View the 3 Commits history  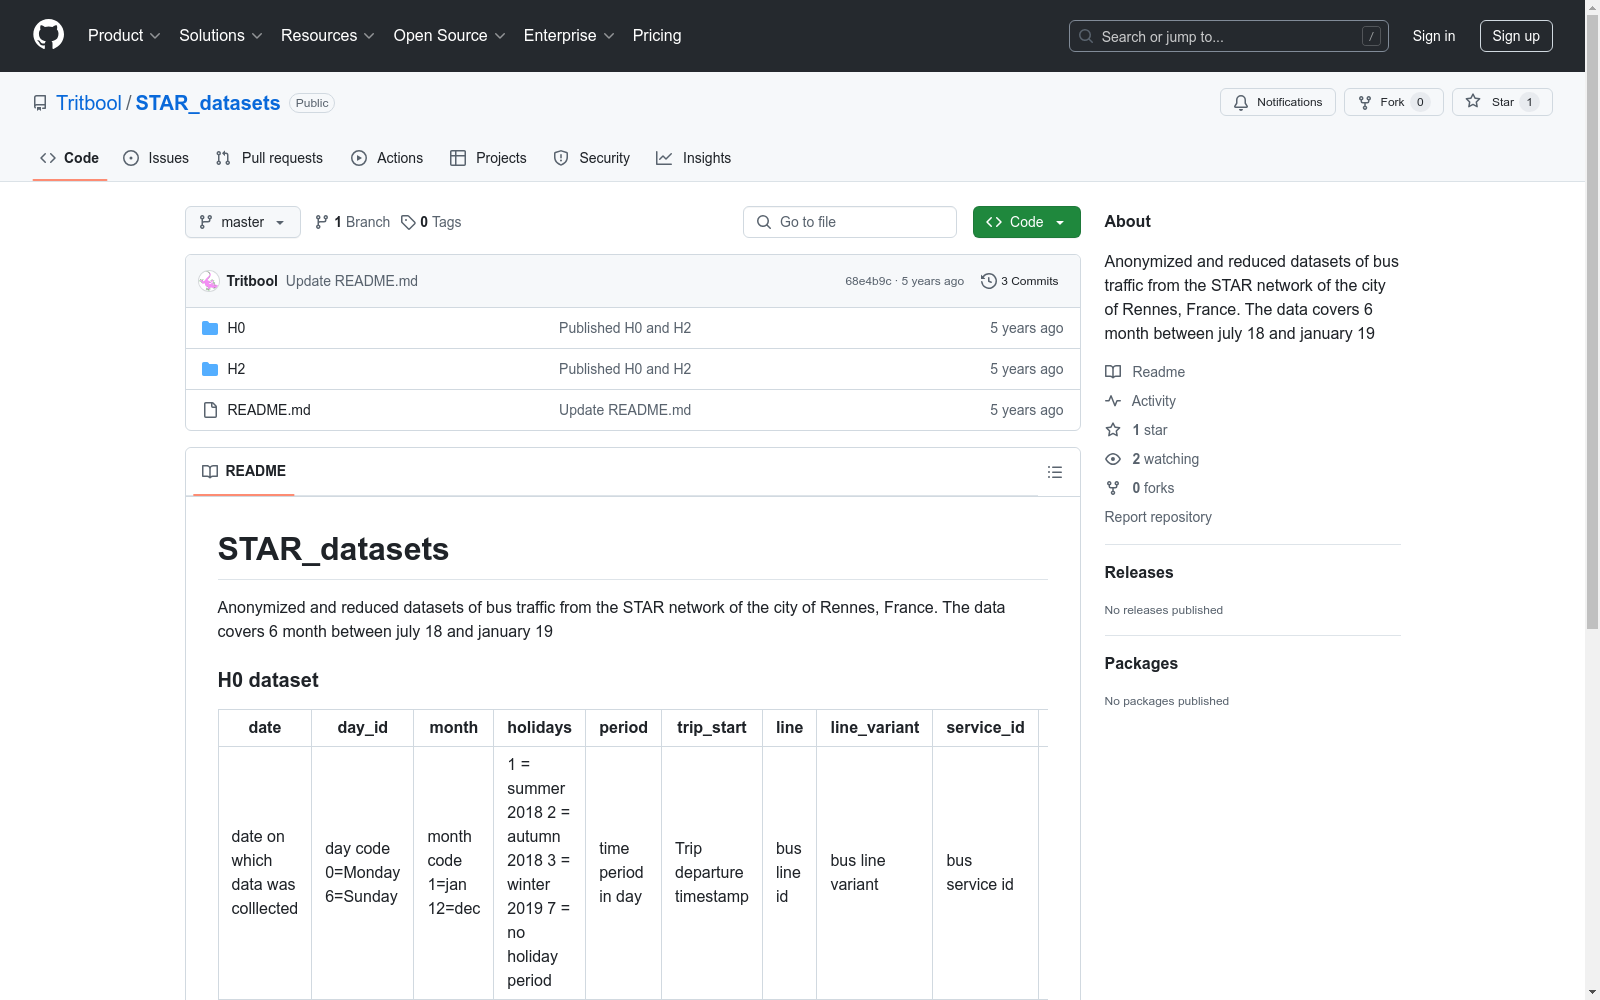[1020, 281]
